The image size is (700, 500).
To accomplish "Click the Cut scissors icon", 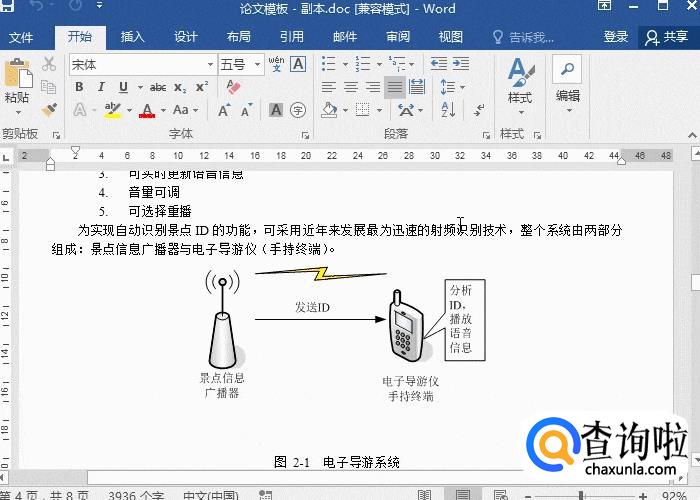I will [x=49, y=64].
